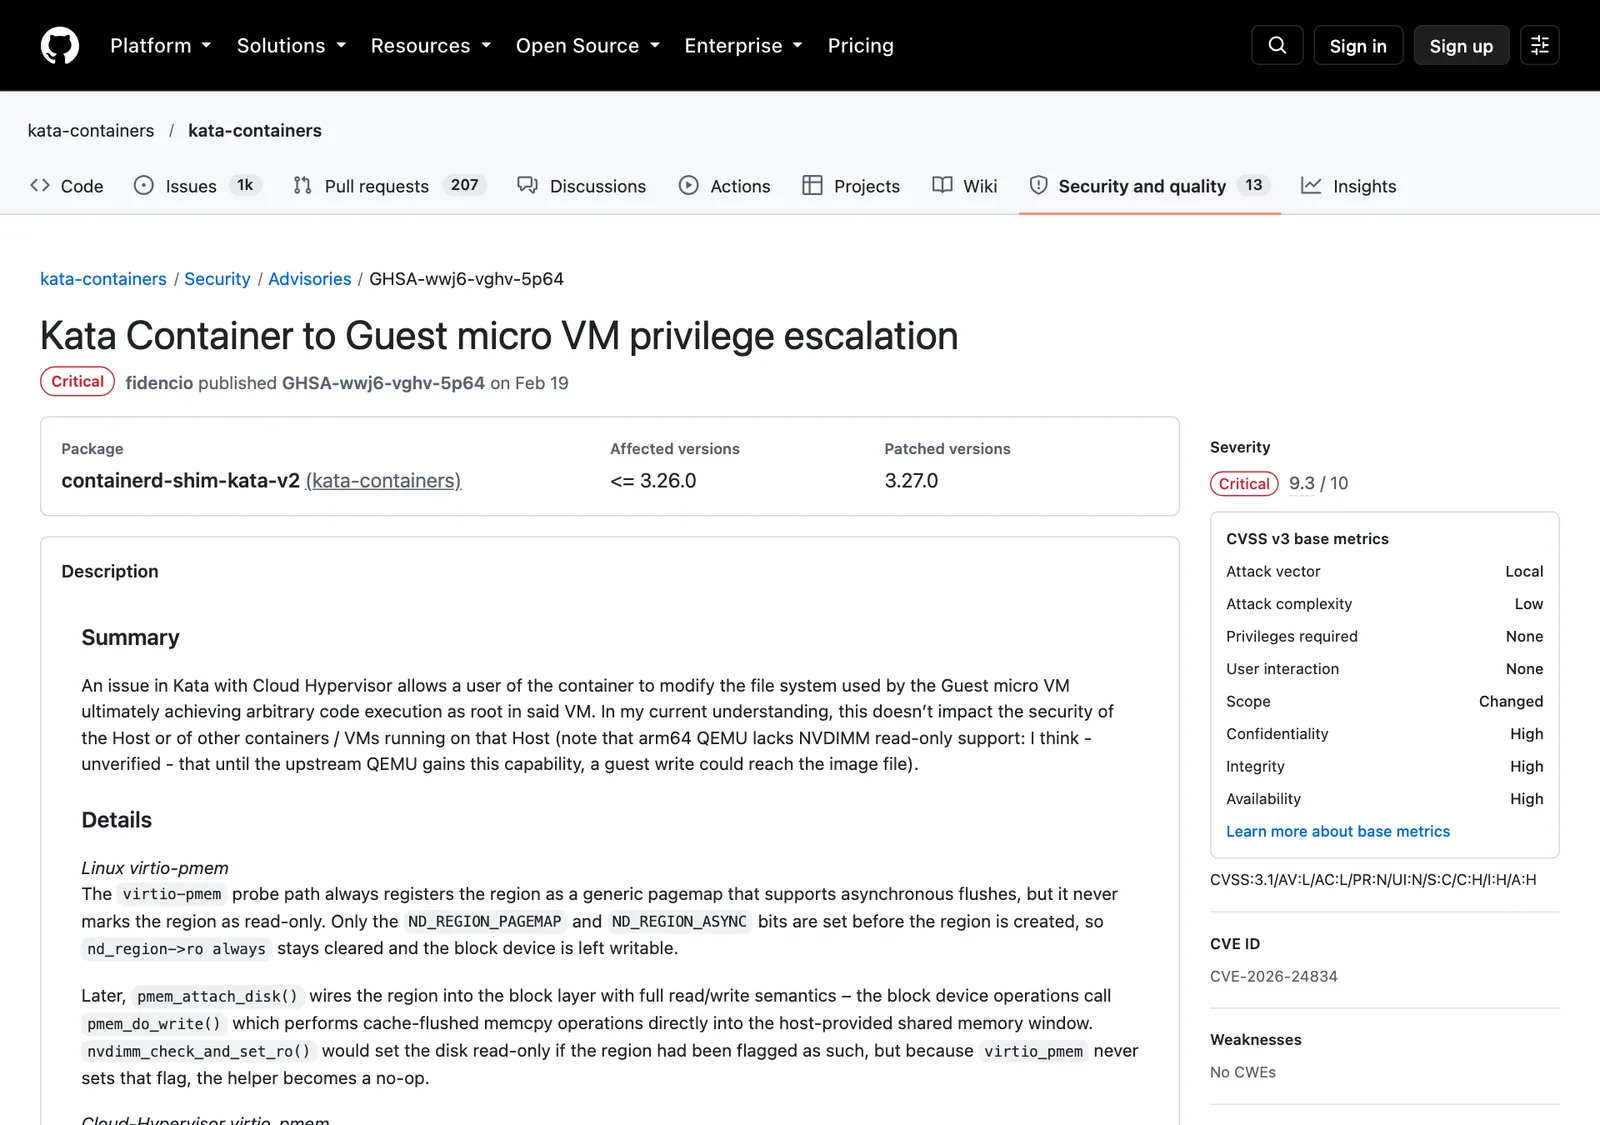Screen dimensions: 1600x1125
Task: Click the patched version 3.27.0
Action: click(911, 481)
